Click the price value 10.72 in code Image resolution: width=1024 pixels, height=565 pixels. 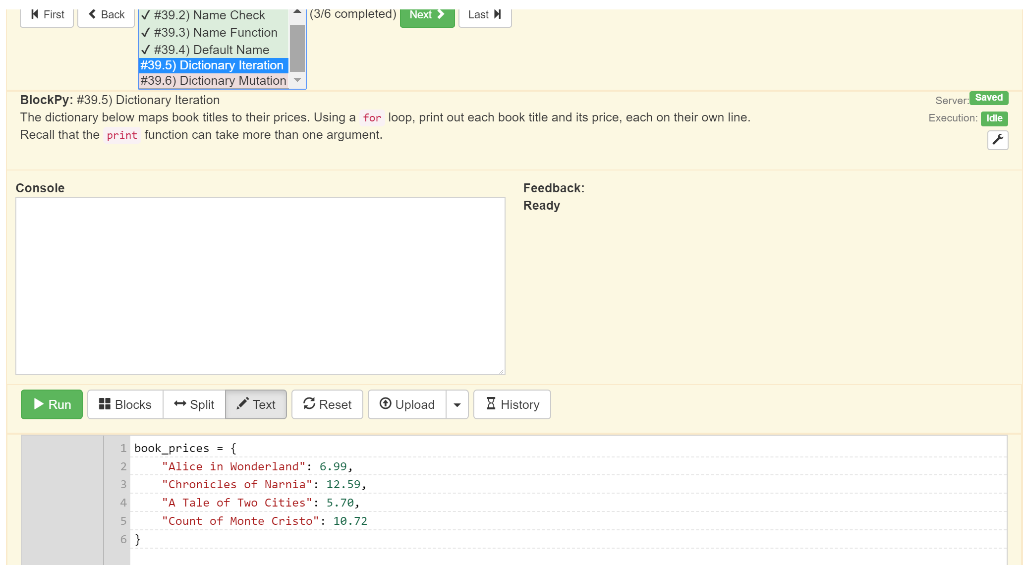tap(350, 521)
